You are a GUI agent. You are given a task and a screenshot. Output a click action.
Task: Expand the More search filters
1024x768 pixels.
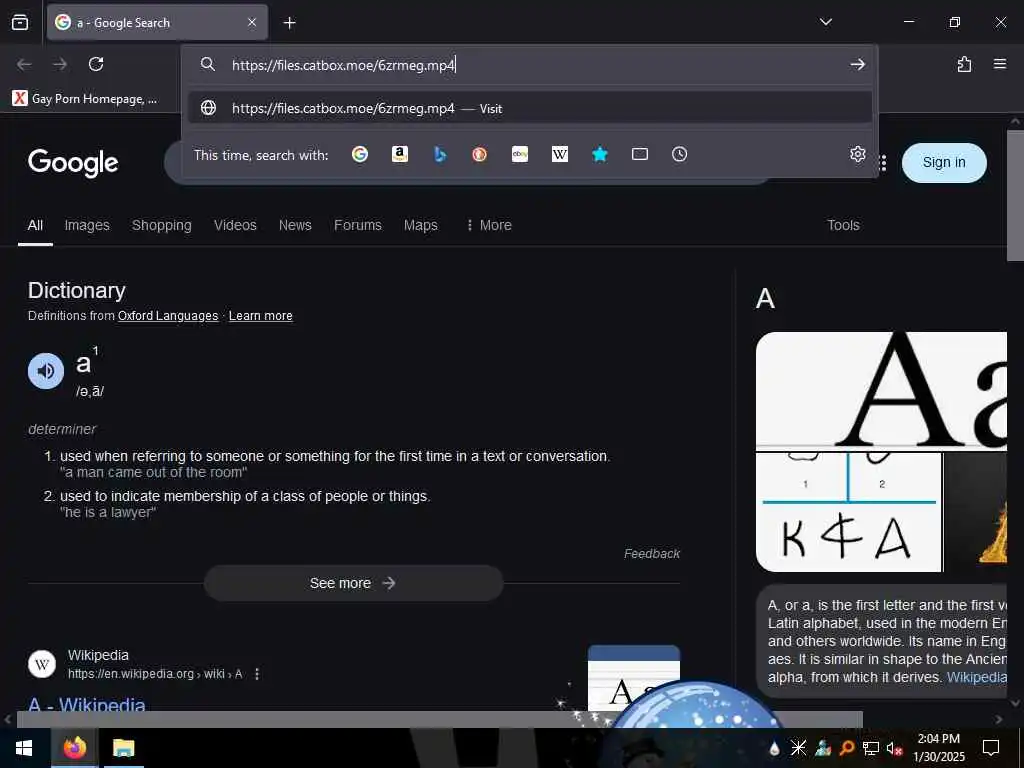coord(489,225)
